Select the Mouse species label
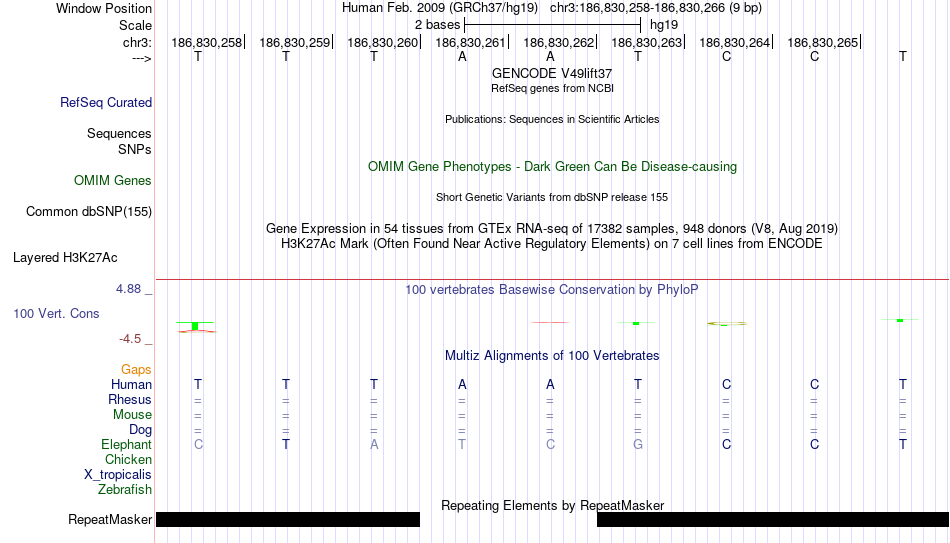 coord(132,415)
